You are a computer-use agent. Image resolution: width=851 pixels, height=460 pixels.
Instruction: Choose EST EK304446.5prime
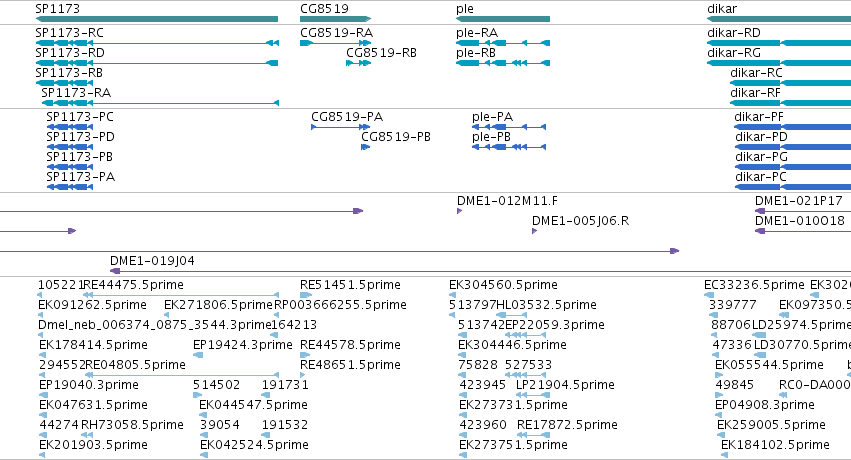[512, 345]
